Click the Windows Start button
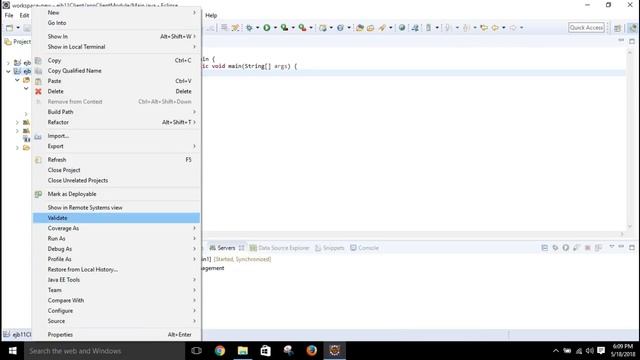This screenshot has width=640, height=360. pos(12,351)
